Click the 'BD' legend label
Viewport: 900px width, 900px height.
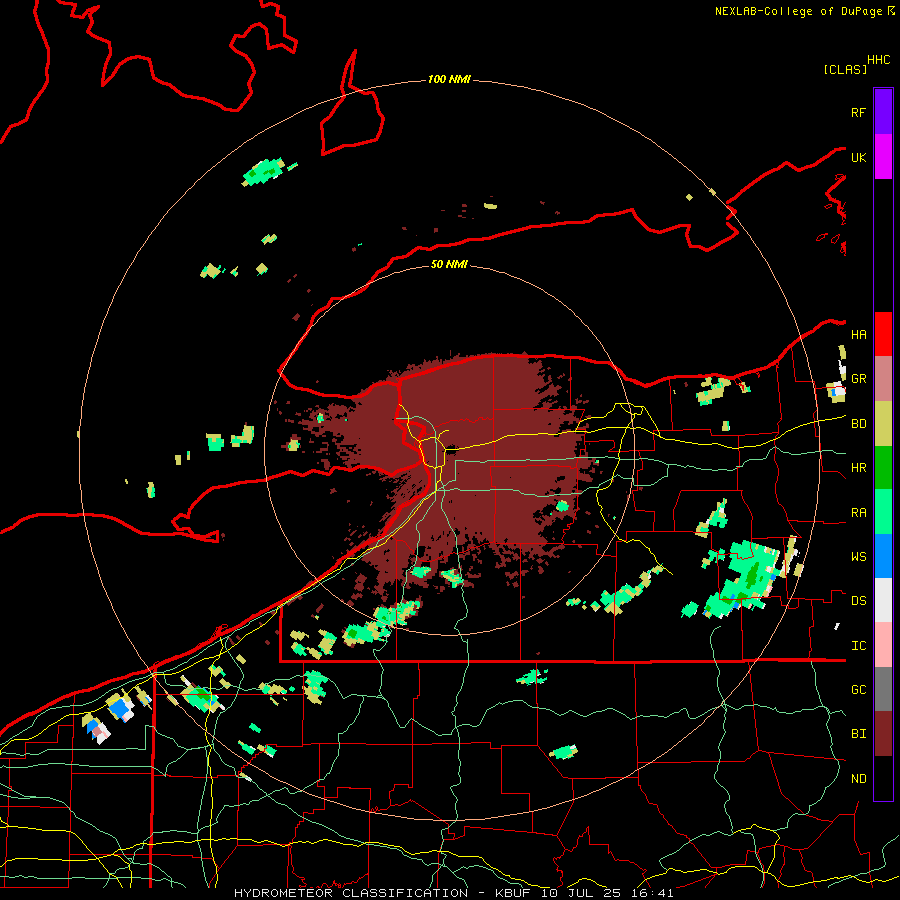(858, 424)
